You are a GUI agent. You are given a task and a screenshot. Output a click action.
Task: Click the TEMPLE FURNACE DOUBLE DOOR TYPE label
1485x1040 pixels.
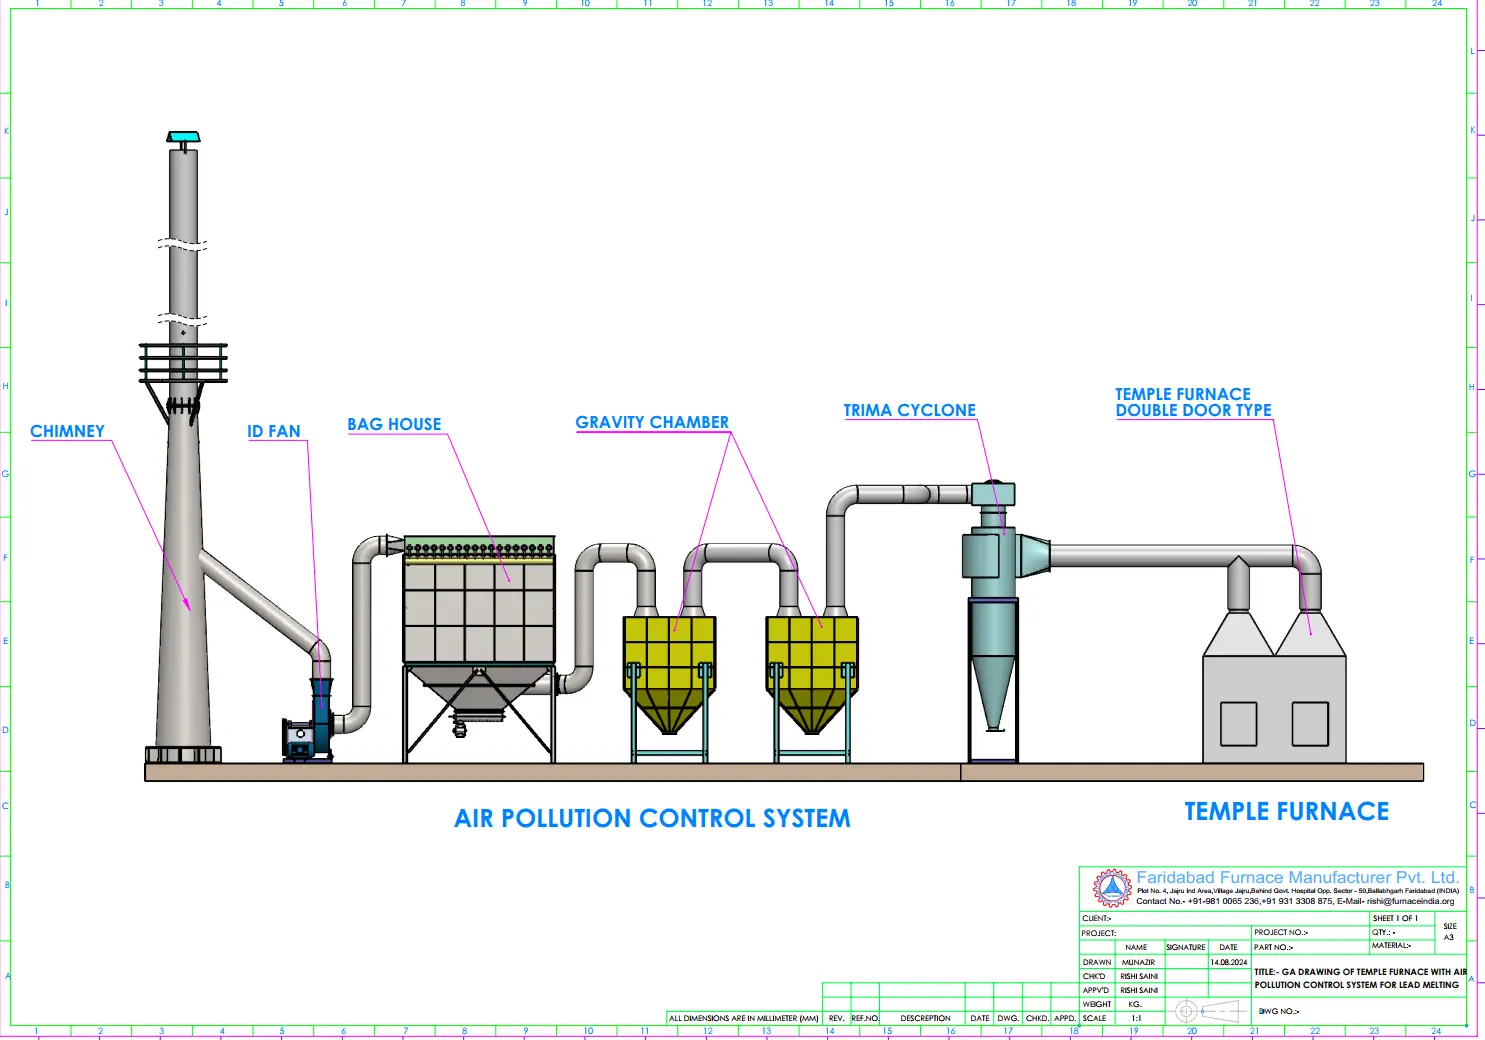1193,402
